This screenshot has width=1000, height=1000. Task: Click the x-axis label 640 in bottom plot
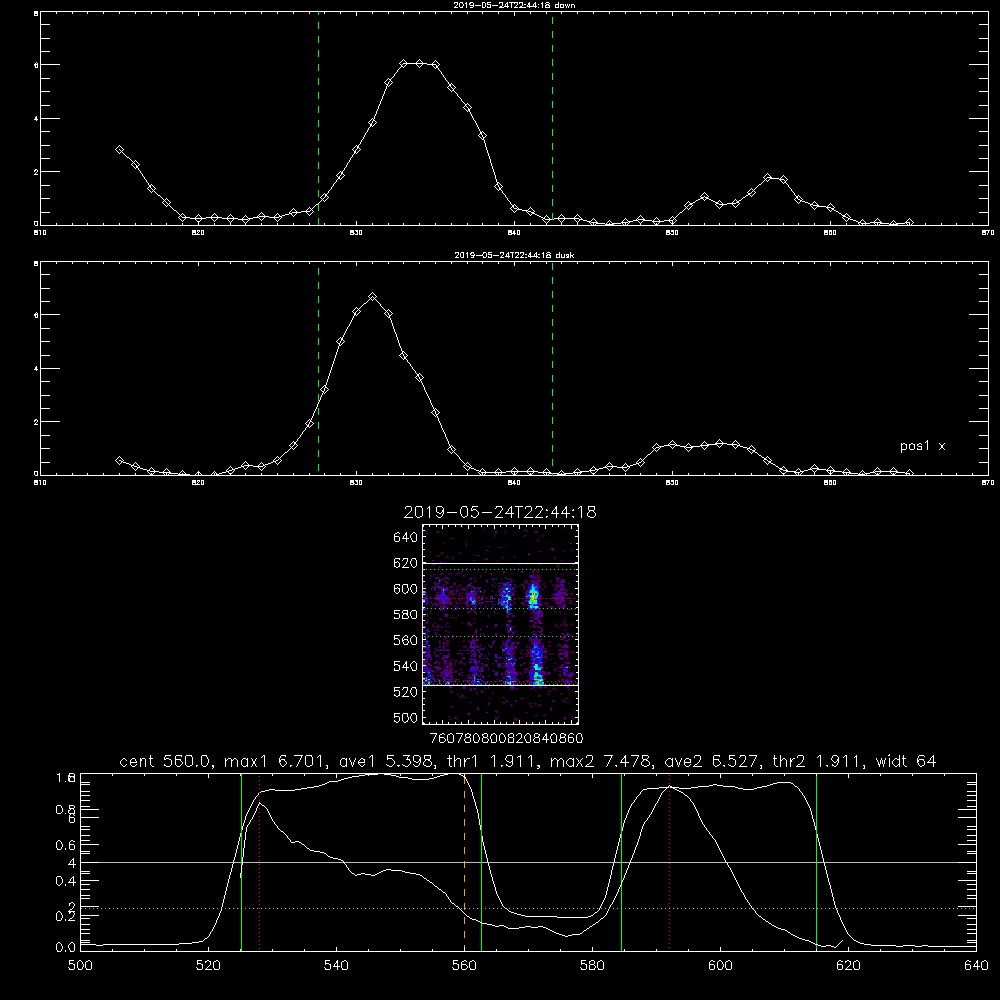point(976,966)
